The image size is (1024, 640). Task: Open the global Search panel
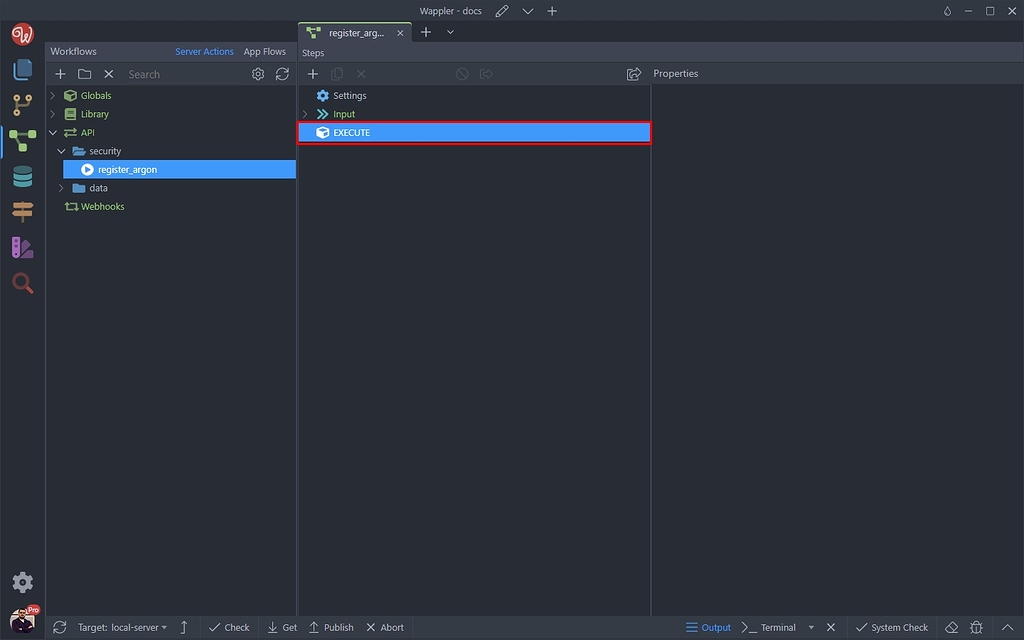click(x=22, y=283)
